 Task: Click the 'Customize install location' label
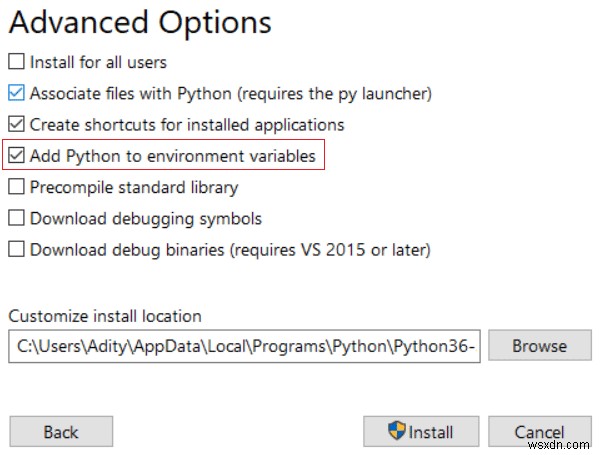[x=105, y=316]
